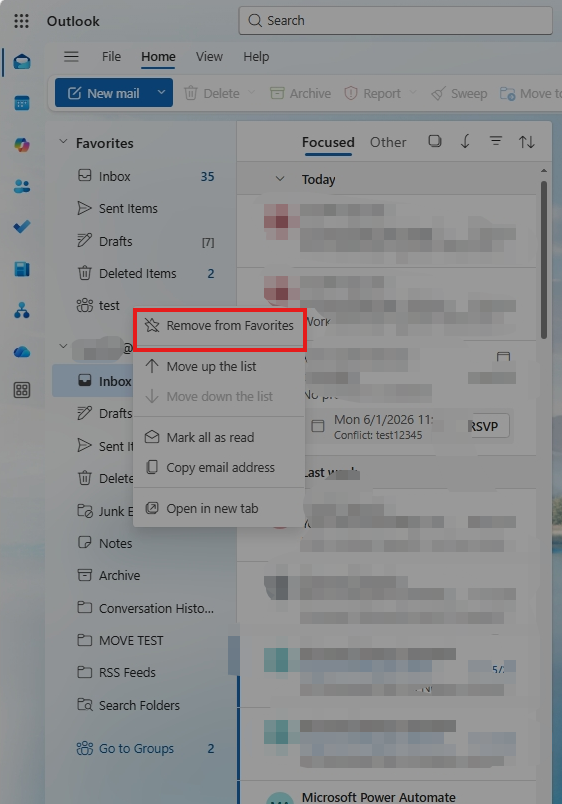The height and width of the screenshot is (804, 562).
Task: Click the Archive toolbar button
Action: click(x=300, y=93)
